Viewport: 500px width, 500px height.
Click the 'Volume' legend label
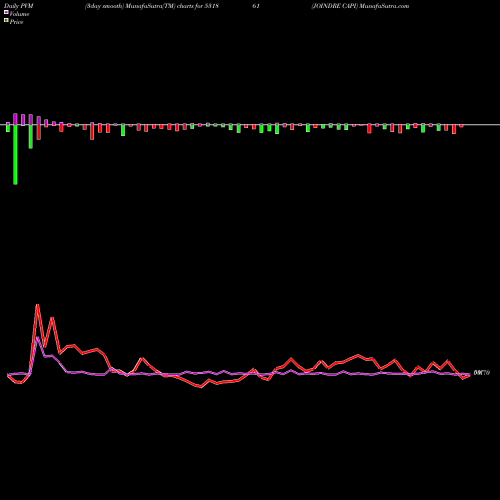(19, 14)
